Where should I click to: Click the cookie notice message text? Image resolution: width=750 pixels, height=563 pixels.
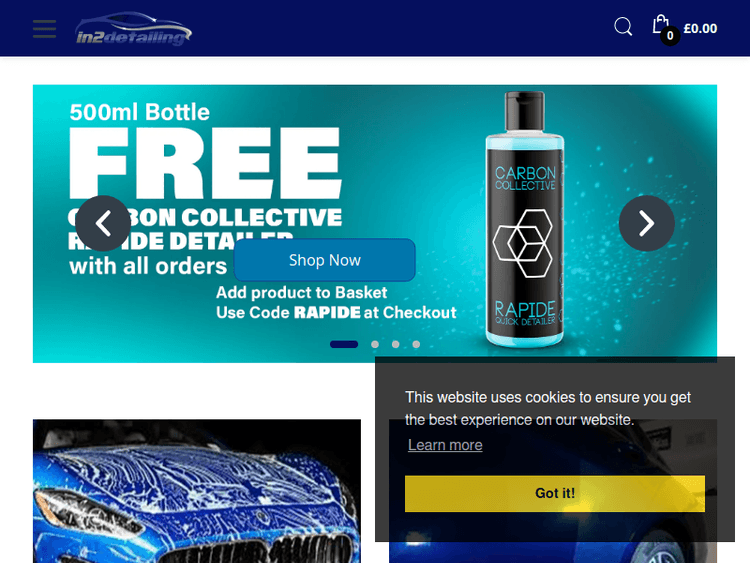(x=548, y=408)
